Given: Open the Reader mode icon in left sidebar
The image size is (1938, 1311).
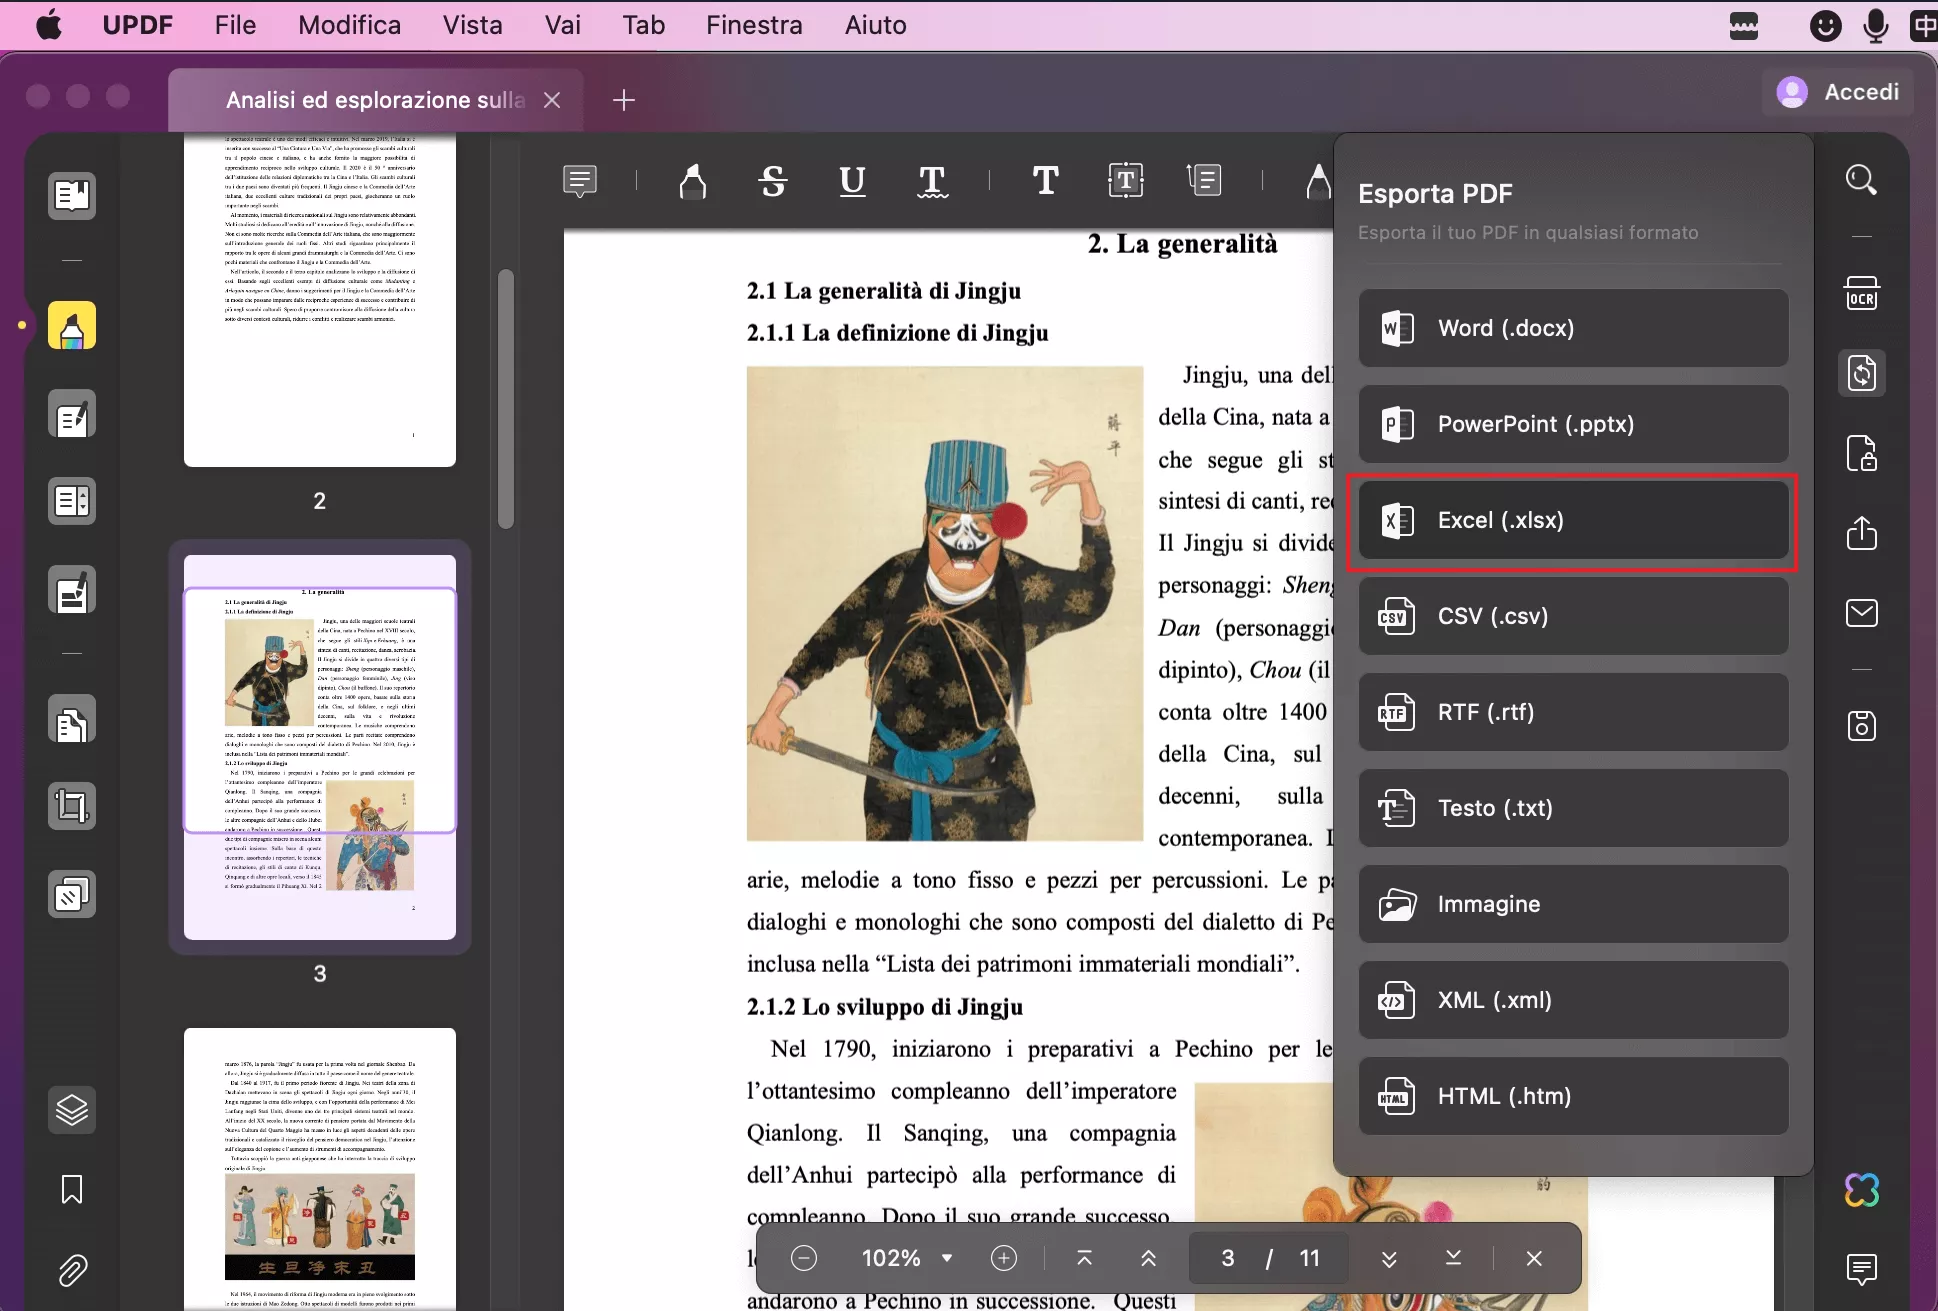Looking at the screenshot, I should tap(72, 196).
